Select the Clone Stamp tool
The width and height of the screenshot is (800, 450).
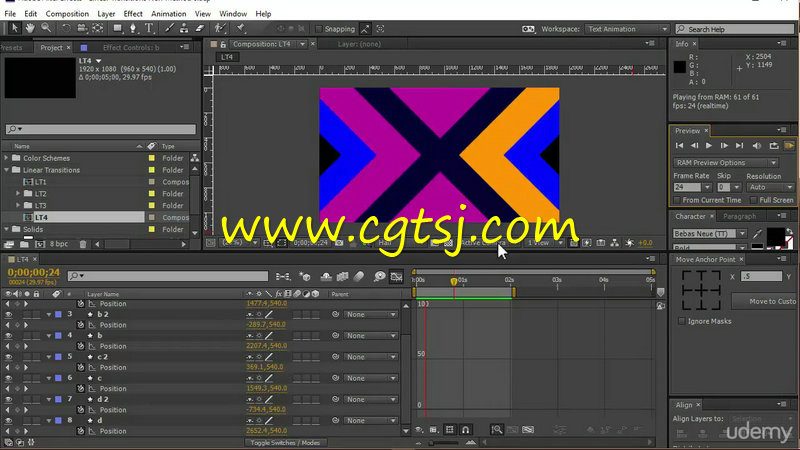[184, 28]
